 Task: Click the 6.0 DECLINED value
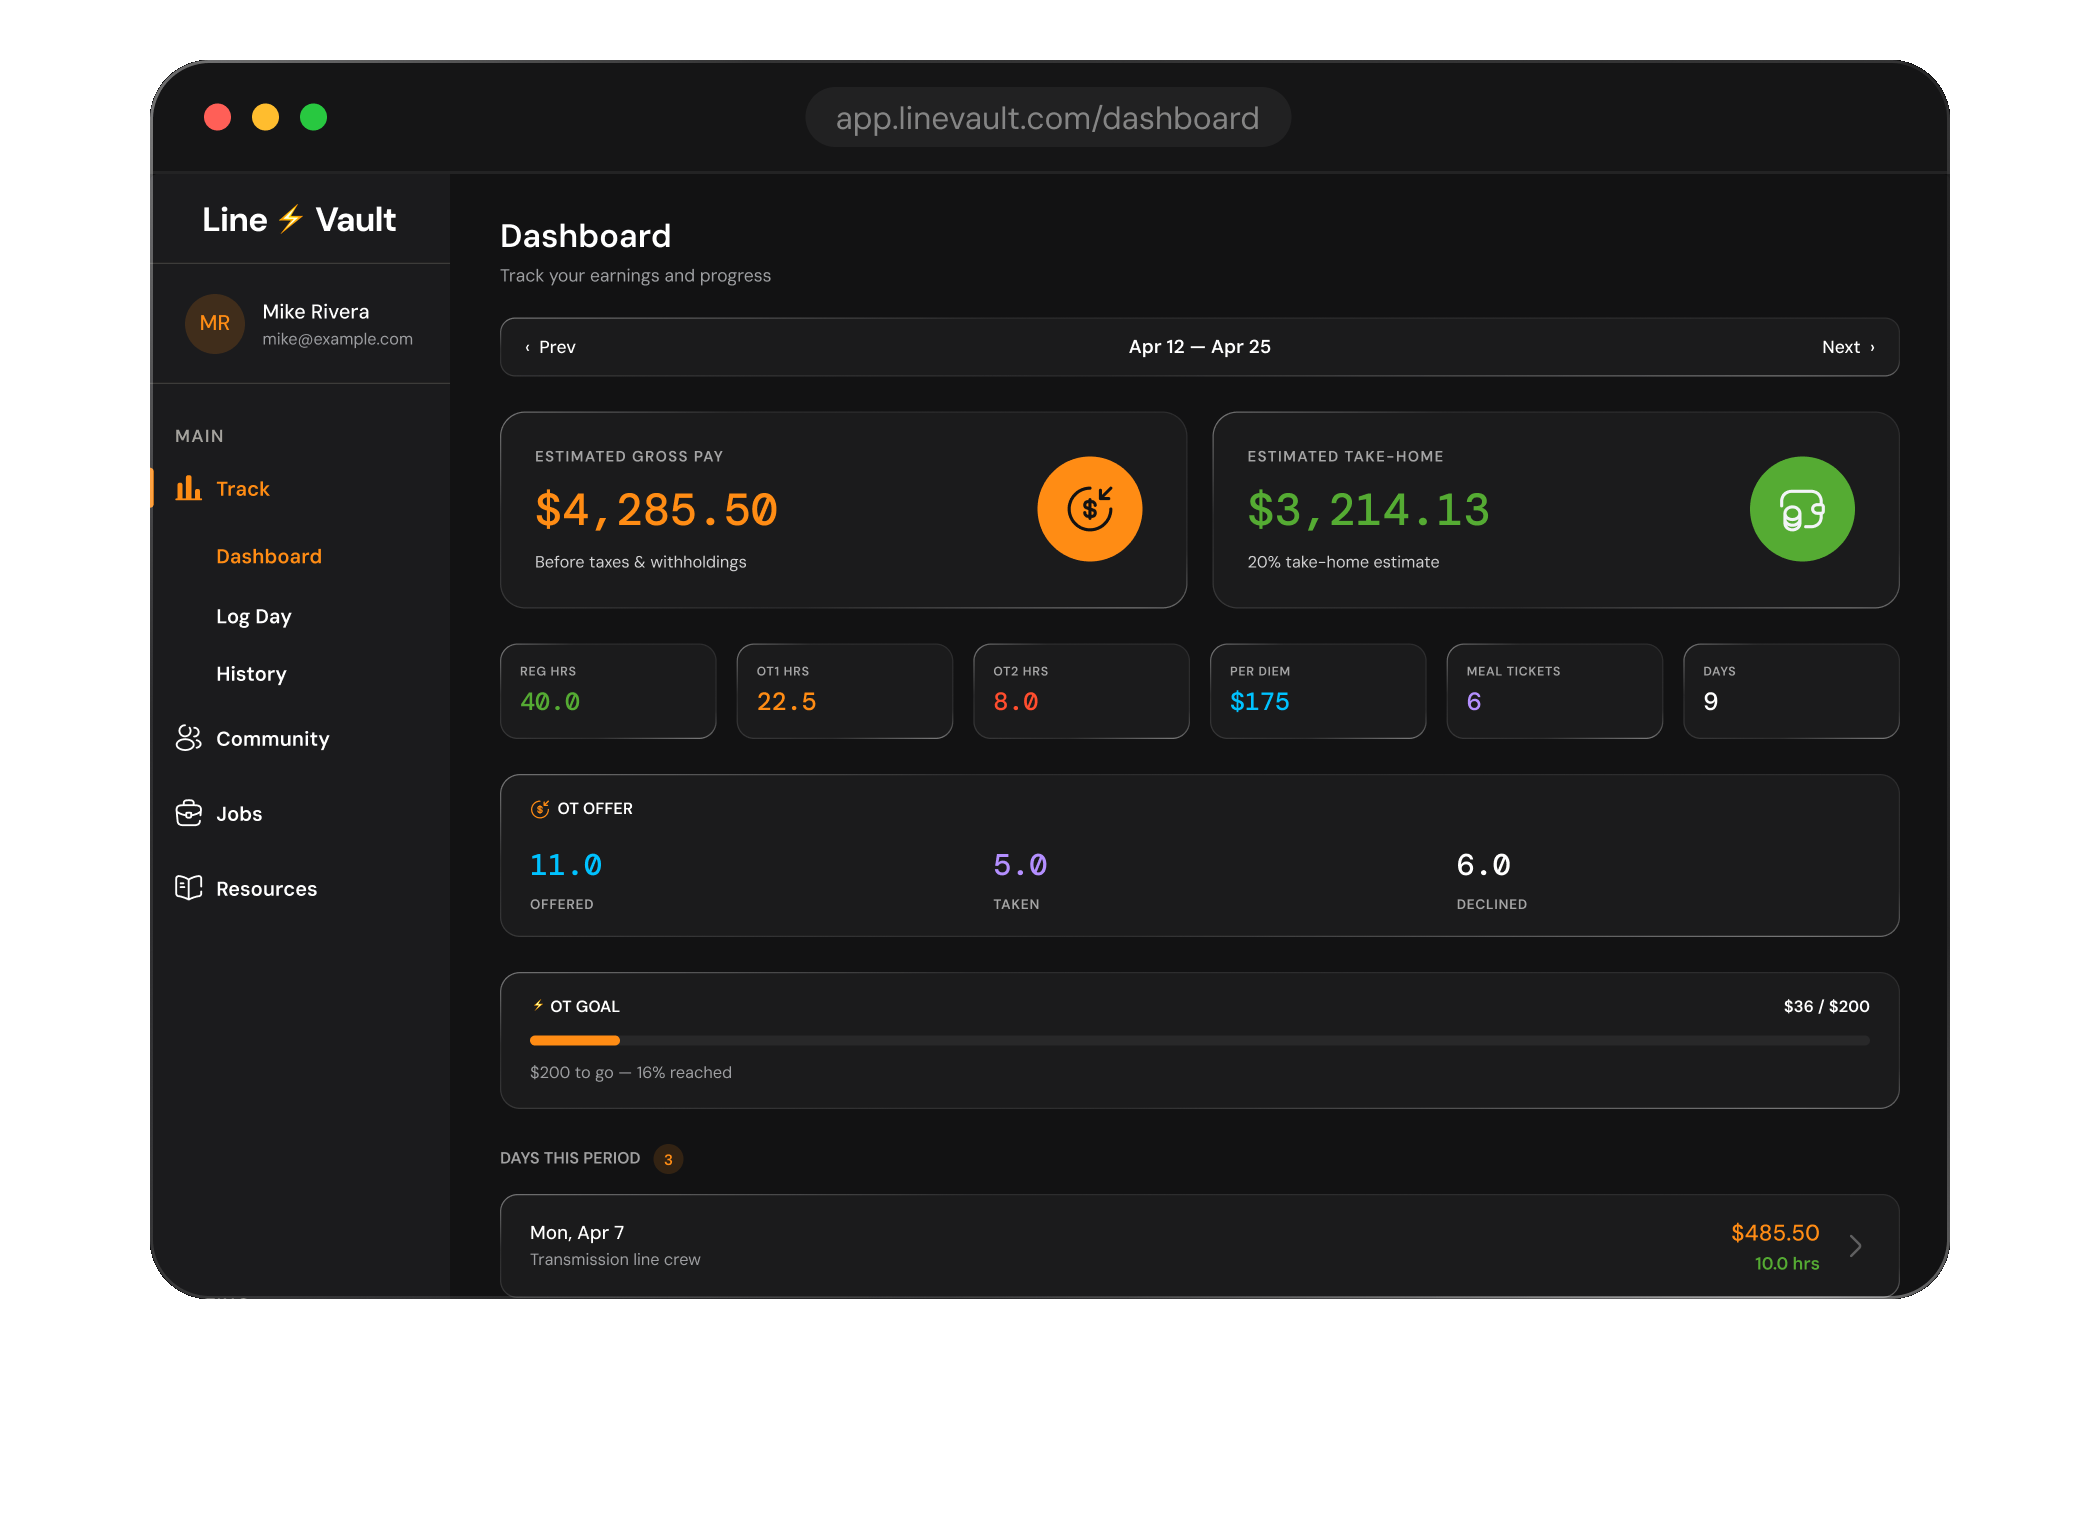(x=1483, y=865)
